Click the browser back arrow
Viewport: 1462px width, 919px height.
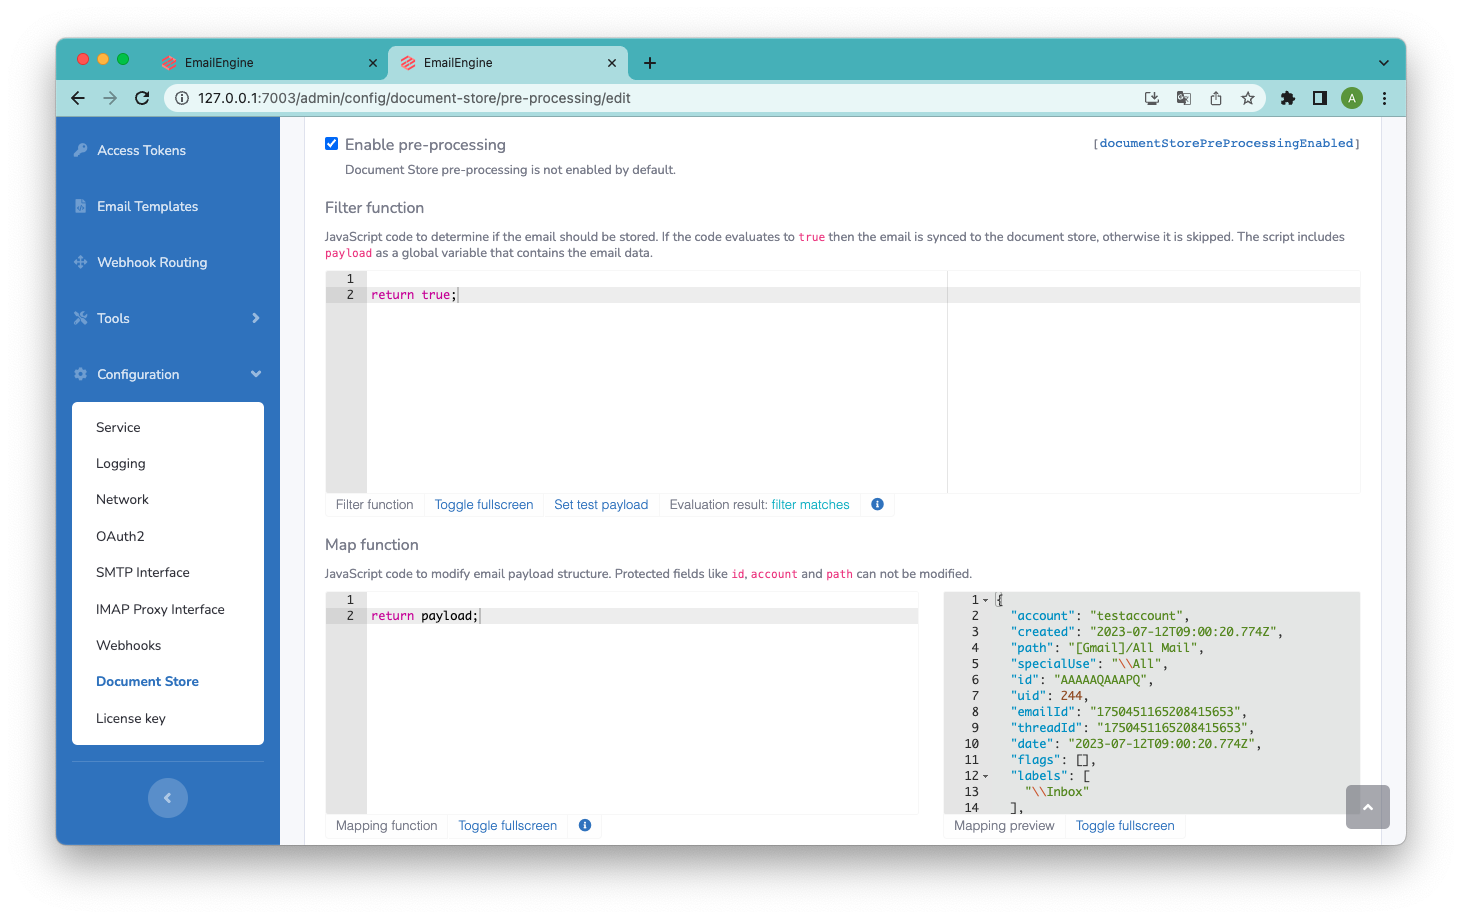click(x=78, y=98)
